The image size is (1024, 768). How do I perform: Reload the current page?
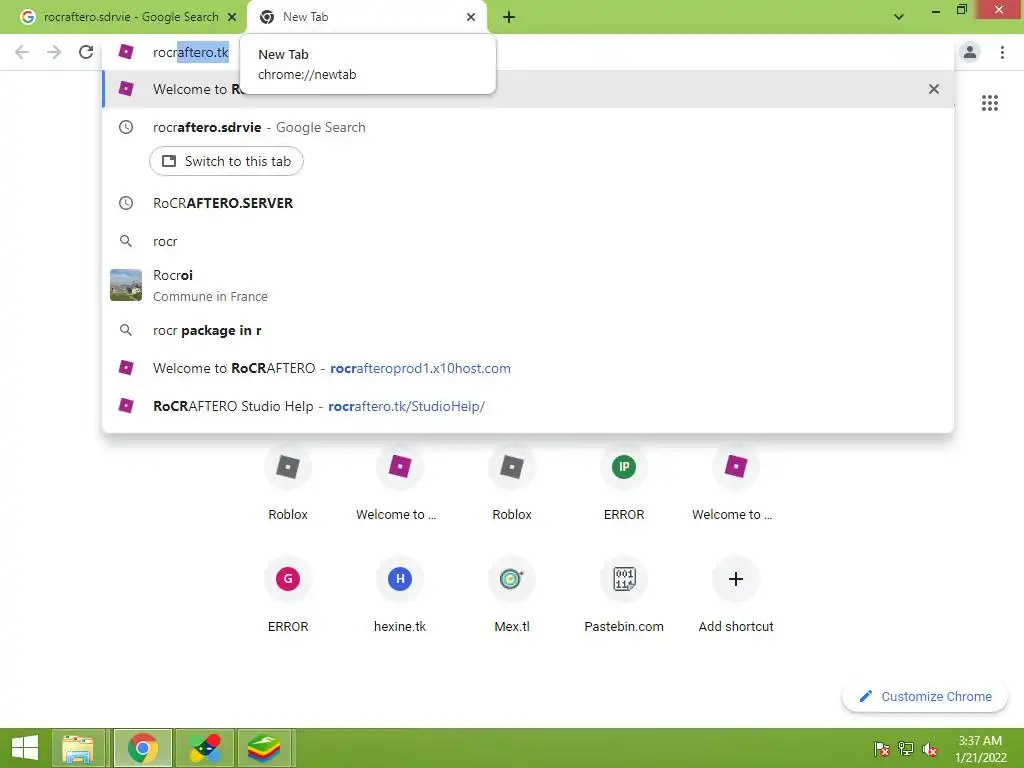coord(86,52)
